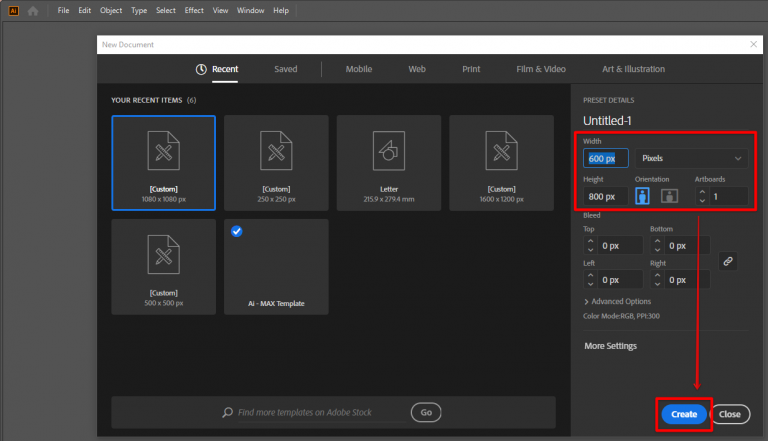This screenshot has width=768, height=441.
Task: Click the Width input field
Action: (606, 158)
